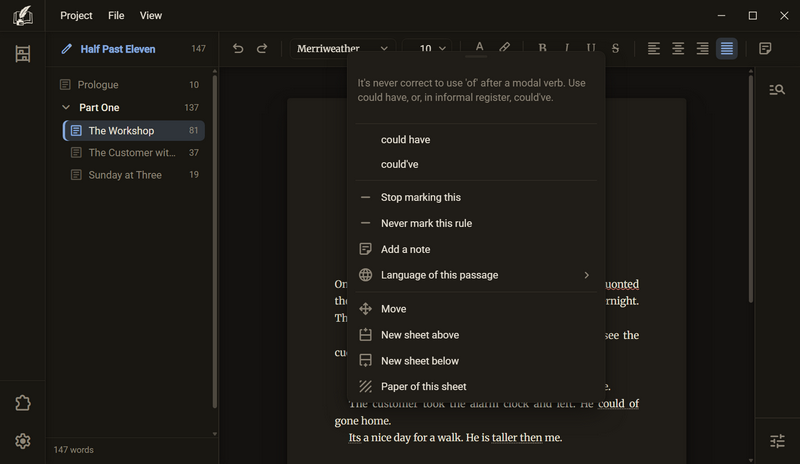Select Add a note menu entry

tap(476, 249)
